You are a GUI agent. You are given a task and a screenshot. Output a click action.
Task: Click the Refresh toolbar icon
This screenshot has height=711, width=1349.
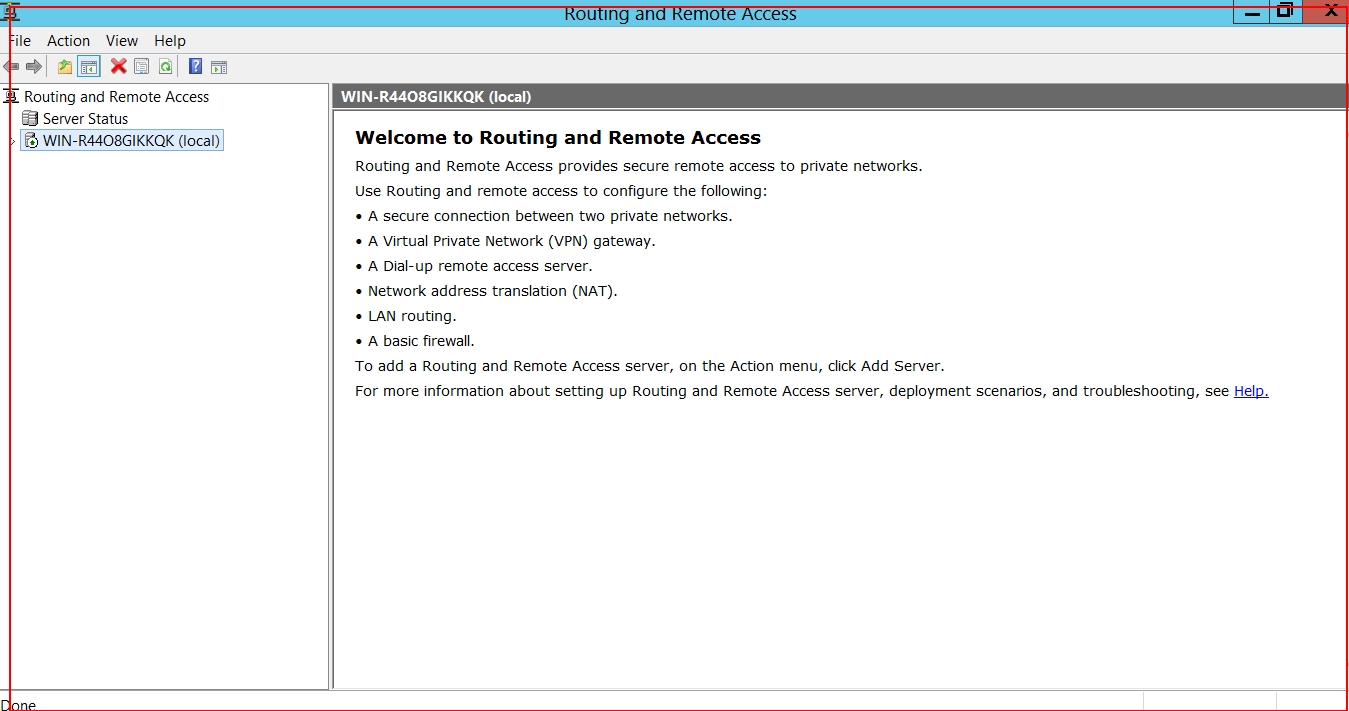pyautogui.click(x=166, y=67)
